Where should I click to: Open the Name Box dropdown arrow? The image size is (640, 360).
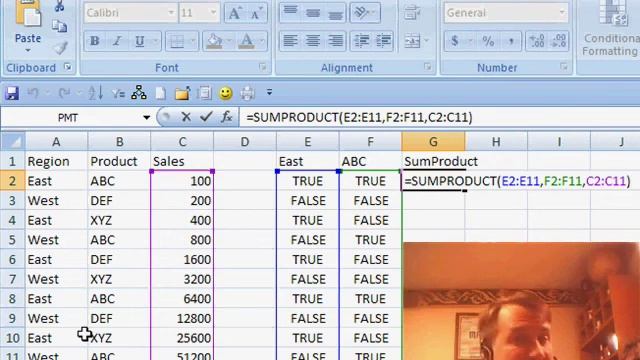[146, 118]
